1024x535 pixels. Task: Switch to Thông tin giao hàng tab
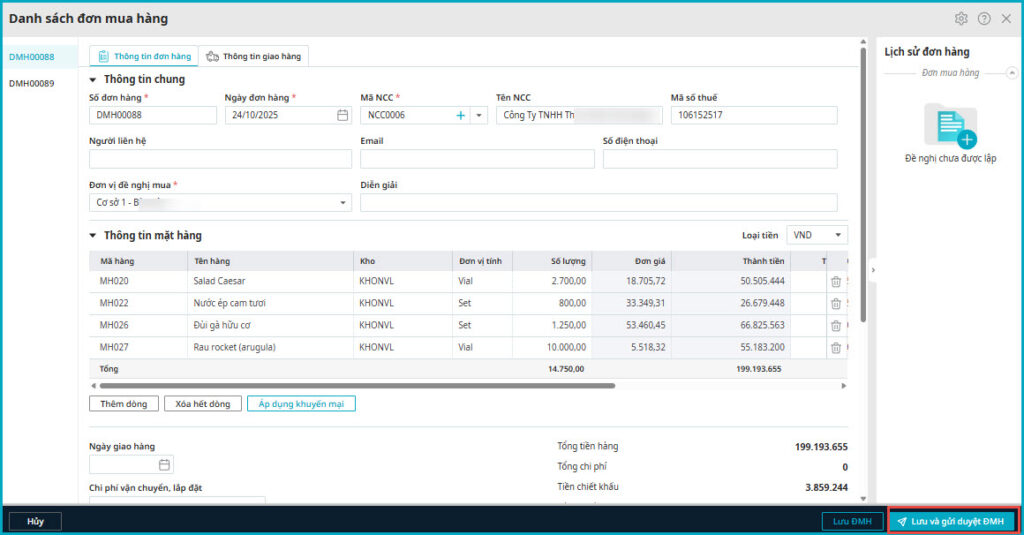[253, 56]
